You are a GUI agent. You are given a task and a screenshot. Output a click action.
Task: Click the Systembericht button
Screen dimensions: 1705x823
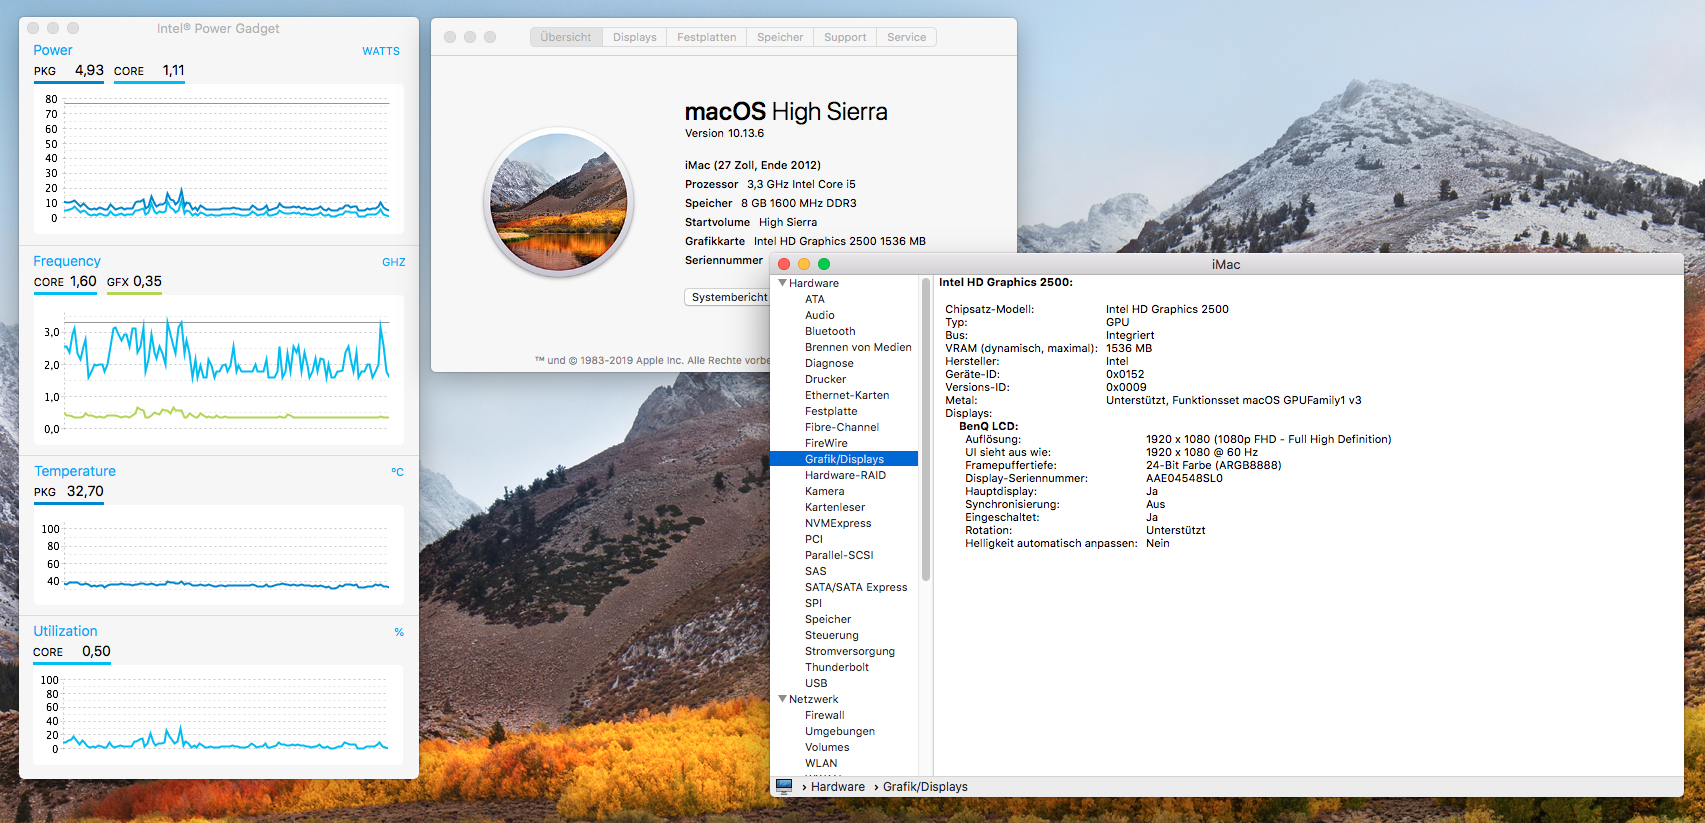pos(728,297)
